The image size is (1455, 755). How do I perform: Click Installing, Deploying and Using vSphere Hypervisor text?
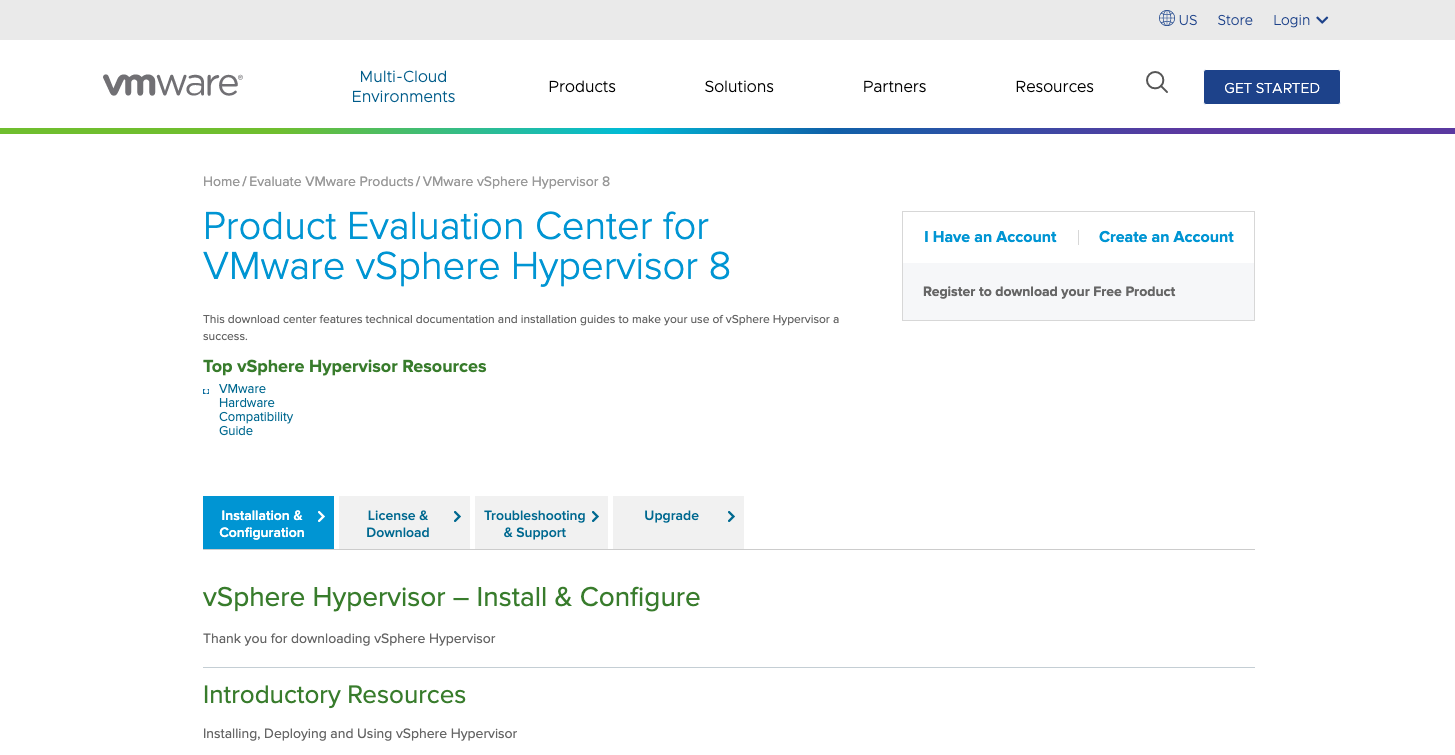point(360,734)
